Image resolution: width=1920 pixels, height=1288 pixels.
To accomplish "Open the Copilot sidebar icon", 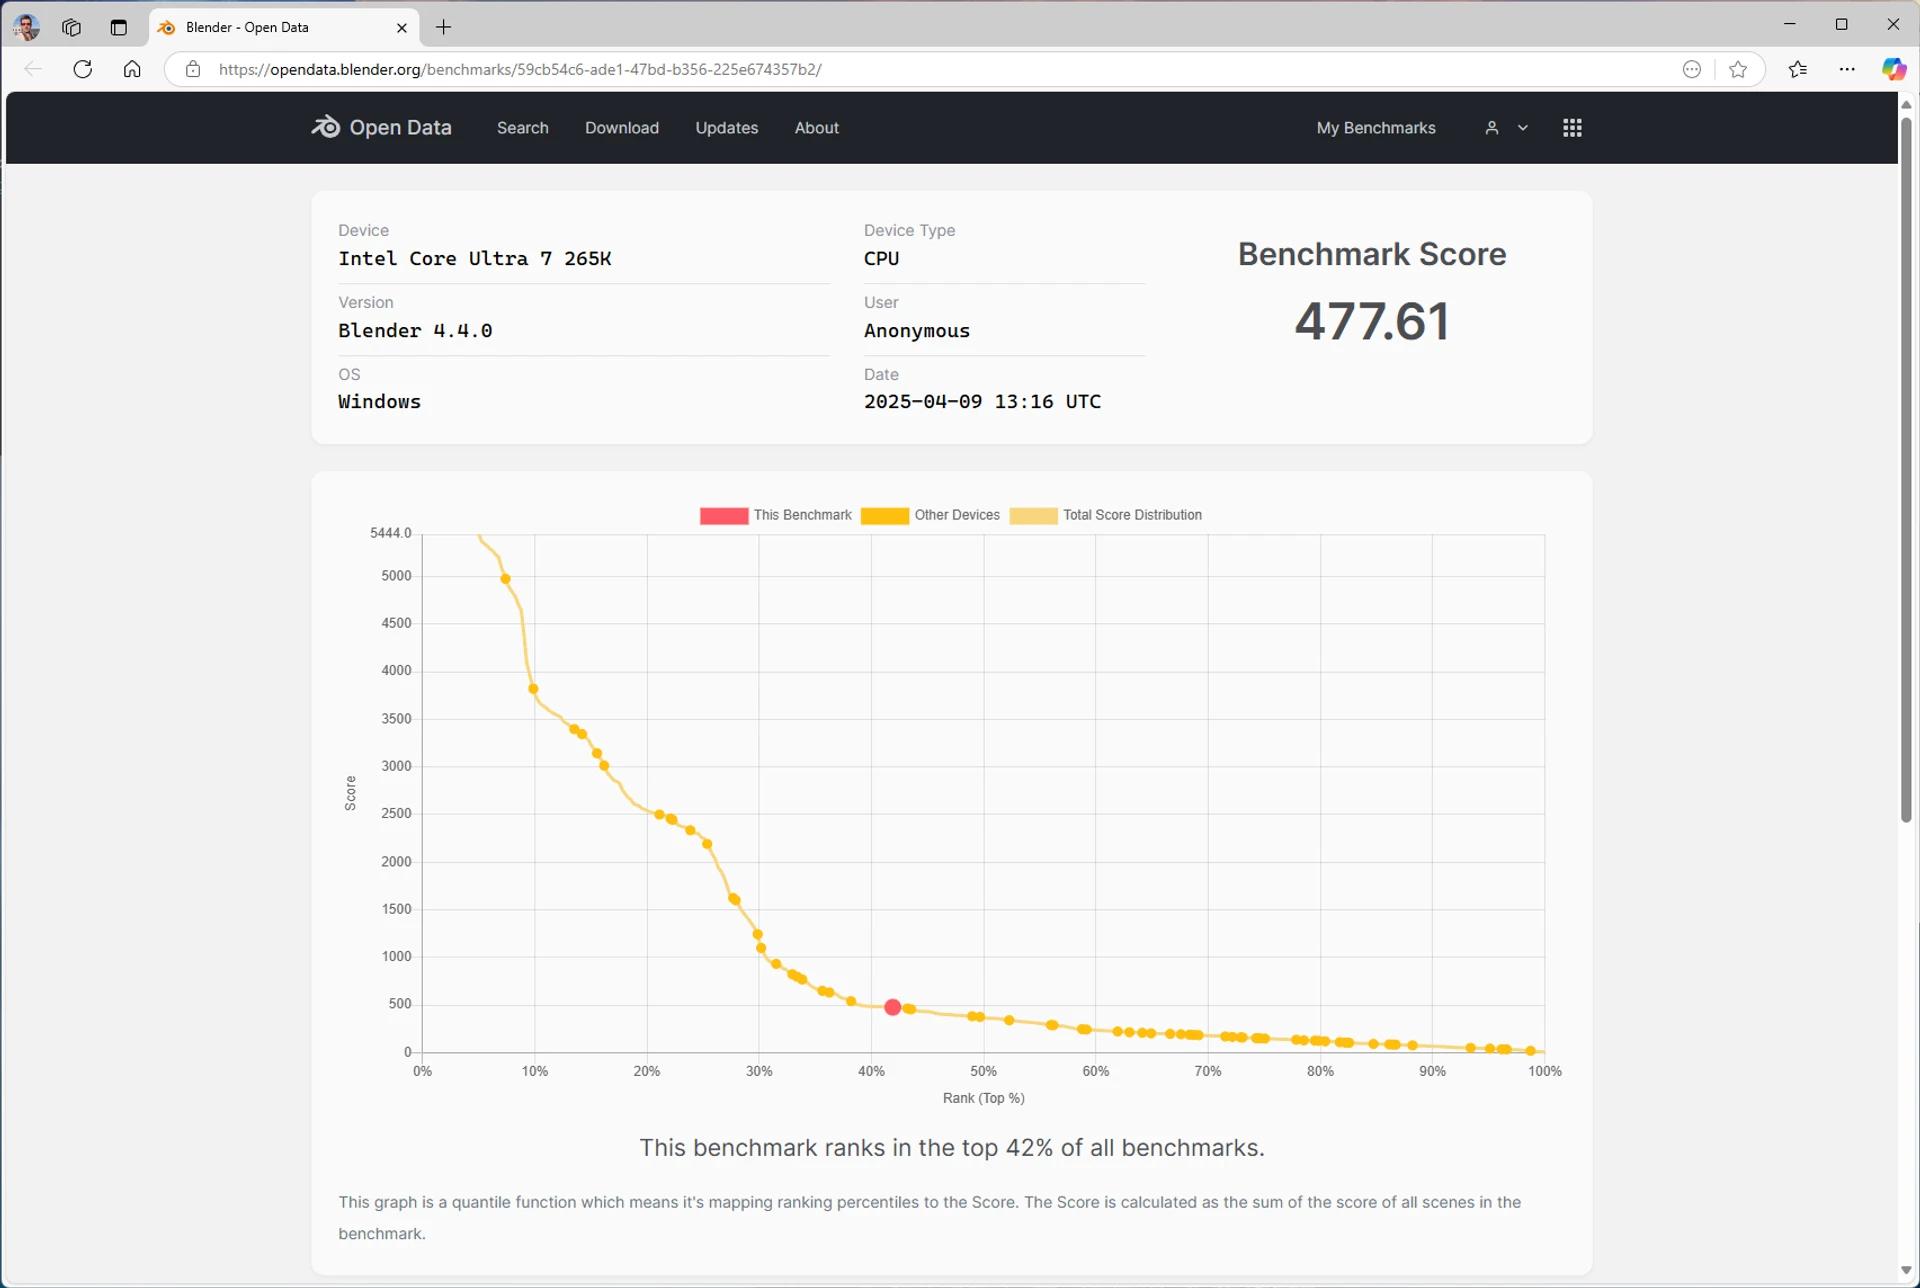I will point(1893,69).
